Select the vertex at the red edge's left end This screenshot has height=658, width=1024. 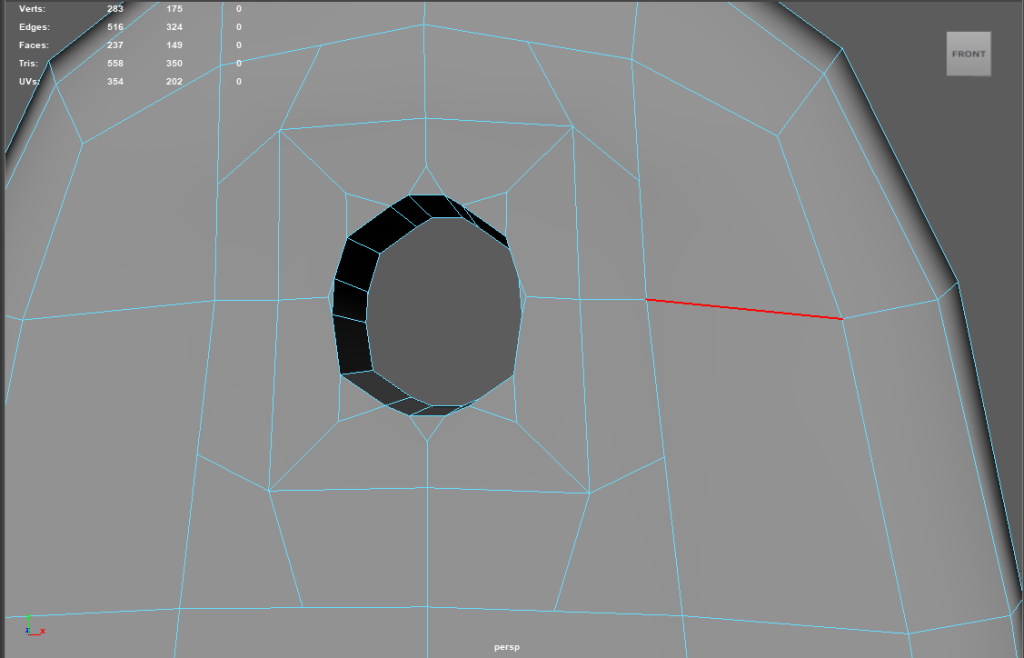coord(646,299)
